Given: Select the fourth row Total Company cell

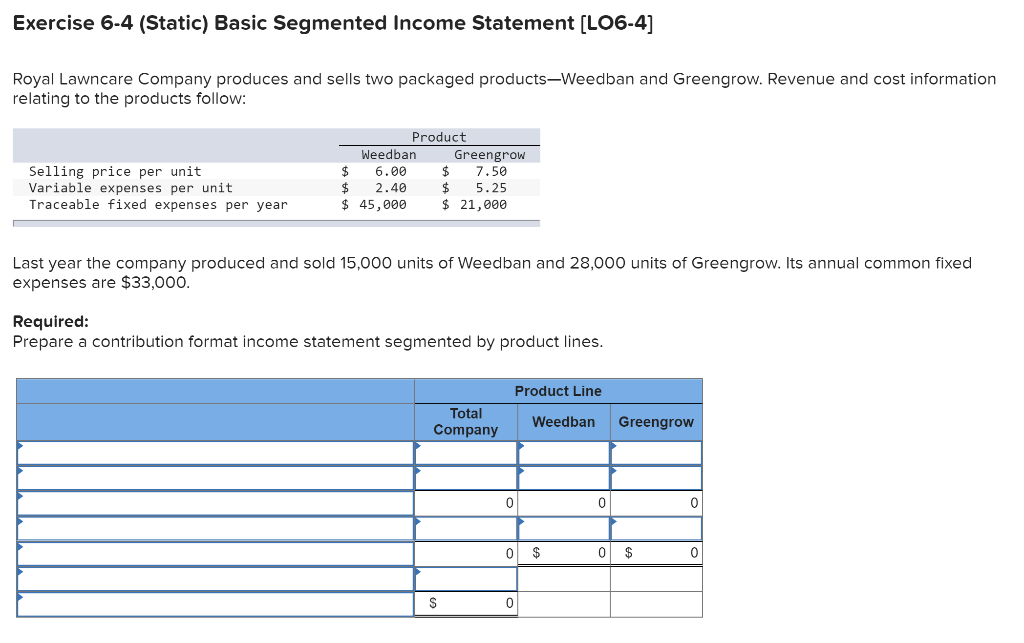Looking at the screenshot, I should point(465,527).
